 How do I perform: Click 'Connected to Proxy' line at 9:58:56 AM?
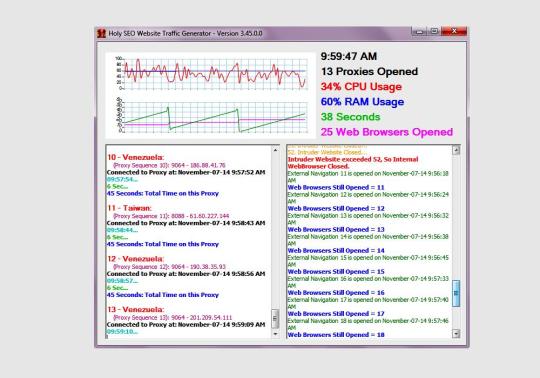(x=186, y=274)
